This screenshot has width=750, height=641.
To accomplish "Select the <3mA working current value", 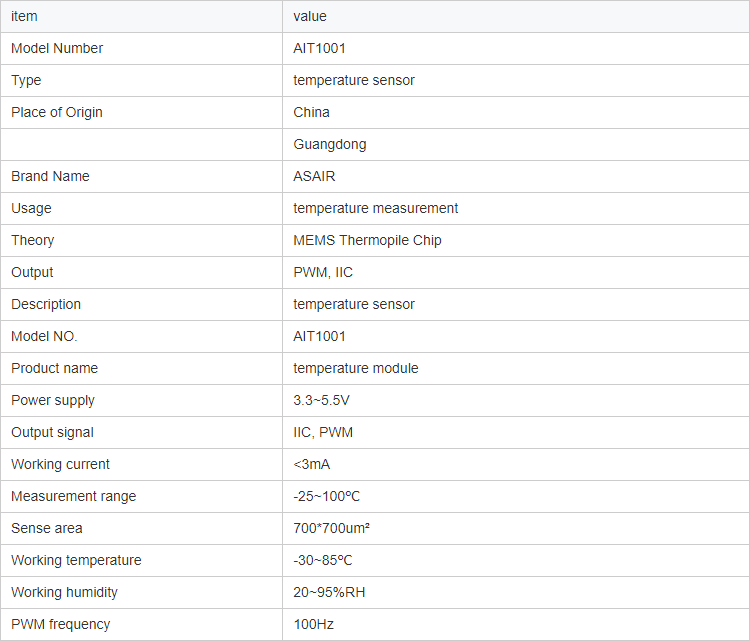I will 313,464.
